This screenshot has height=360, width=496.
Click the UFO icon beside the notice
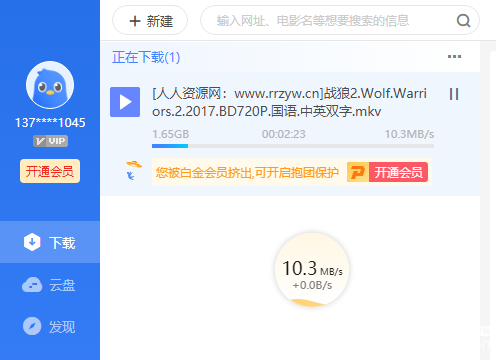[x=133, y=170]
